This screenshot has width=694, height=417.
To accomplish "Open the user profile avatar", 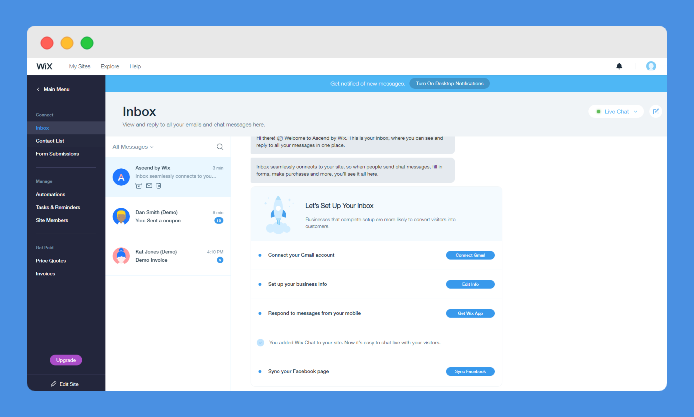I will pos(651,66).
